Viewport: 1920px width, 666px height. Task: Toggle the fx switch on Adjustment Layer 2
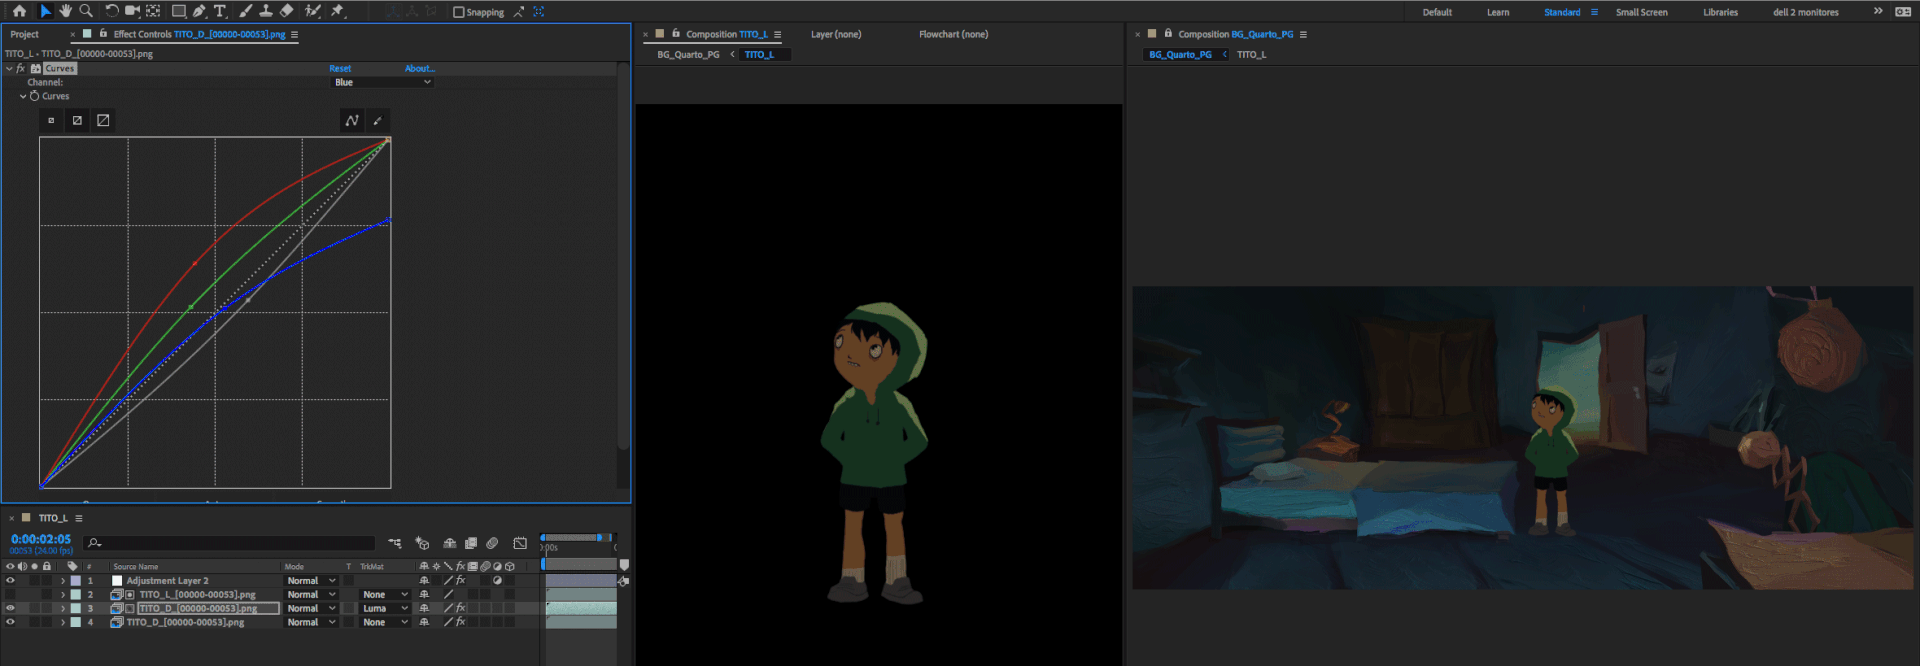click(460, 580)
